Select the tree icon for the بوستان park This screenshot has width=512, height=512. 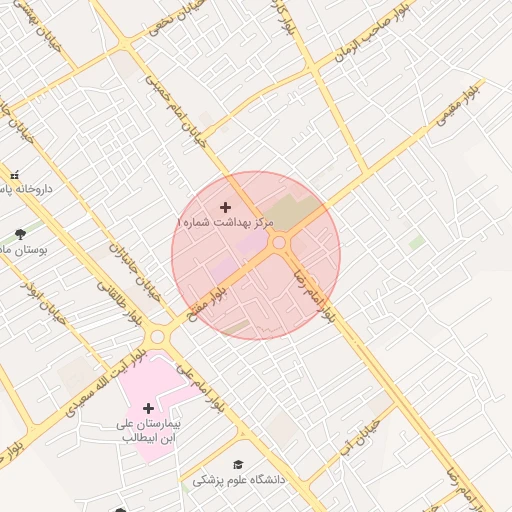[20, 234]
